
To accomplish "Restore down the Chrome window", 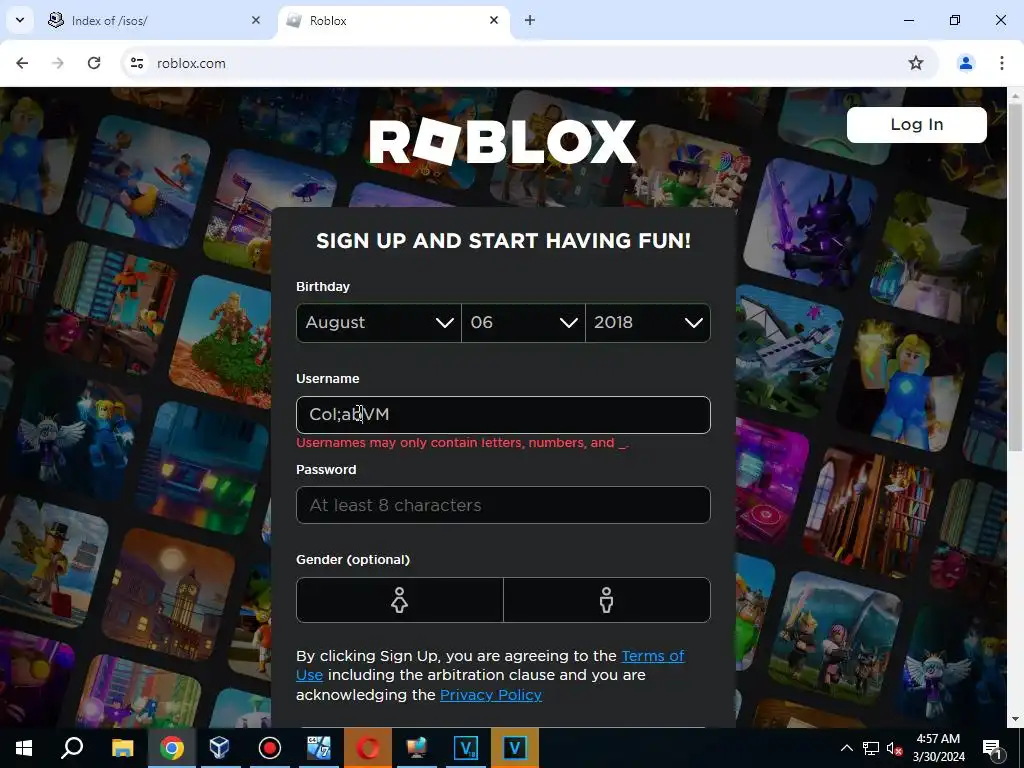I will tap(955, 20).
